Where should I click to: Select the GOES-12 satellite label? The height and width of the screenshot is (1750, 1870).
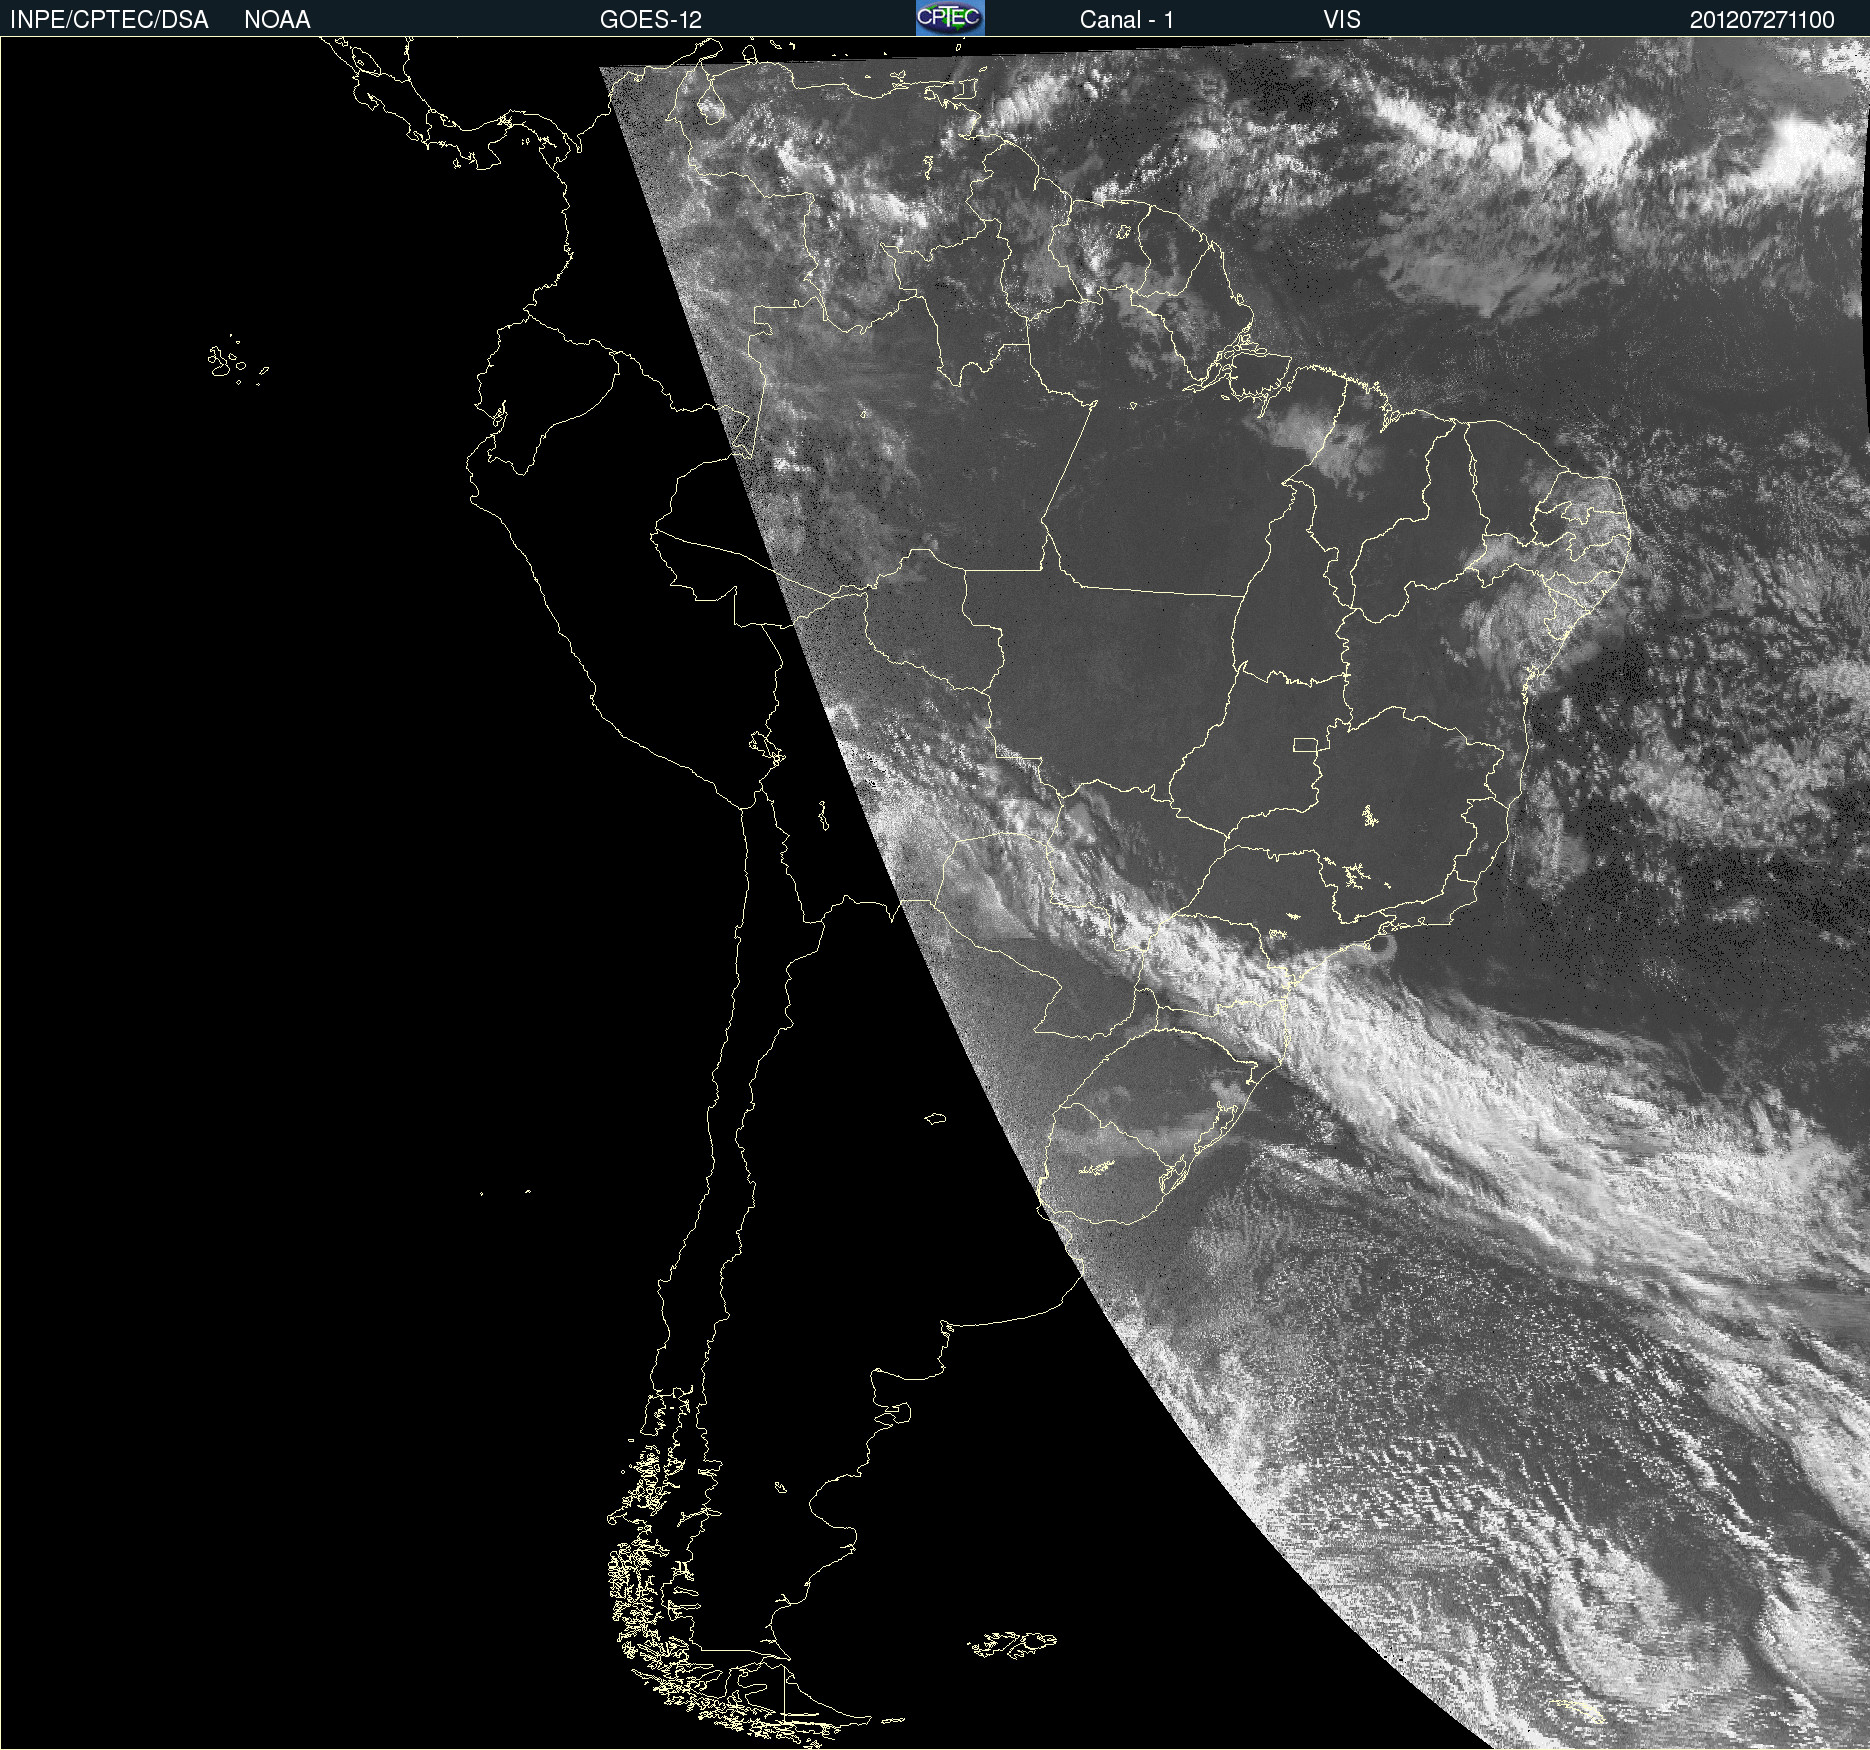(x=651, y=20)
